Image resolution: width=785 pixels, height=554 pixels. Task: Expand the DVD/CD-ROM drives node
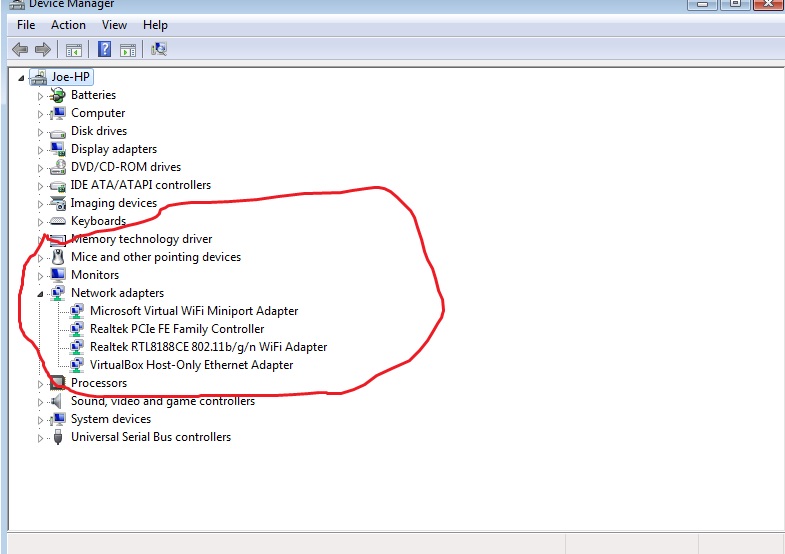41,168
